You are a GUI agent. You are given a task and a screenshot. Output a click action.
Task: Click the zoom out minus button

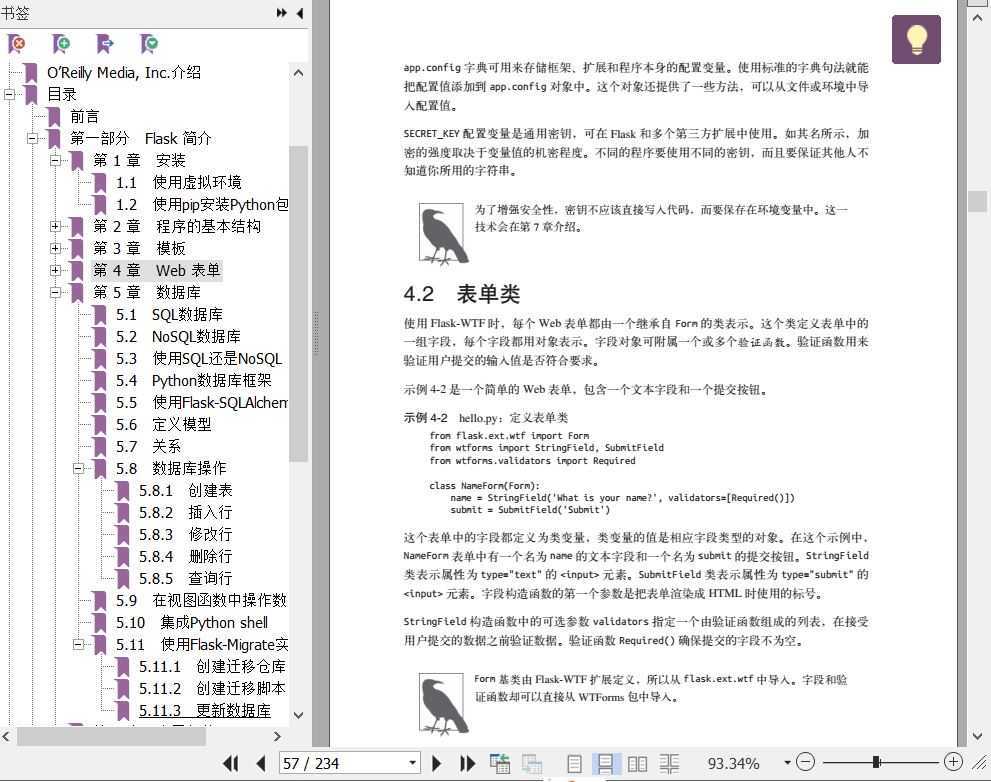[805, 762]
